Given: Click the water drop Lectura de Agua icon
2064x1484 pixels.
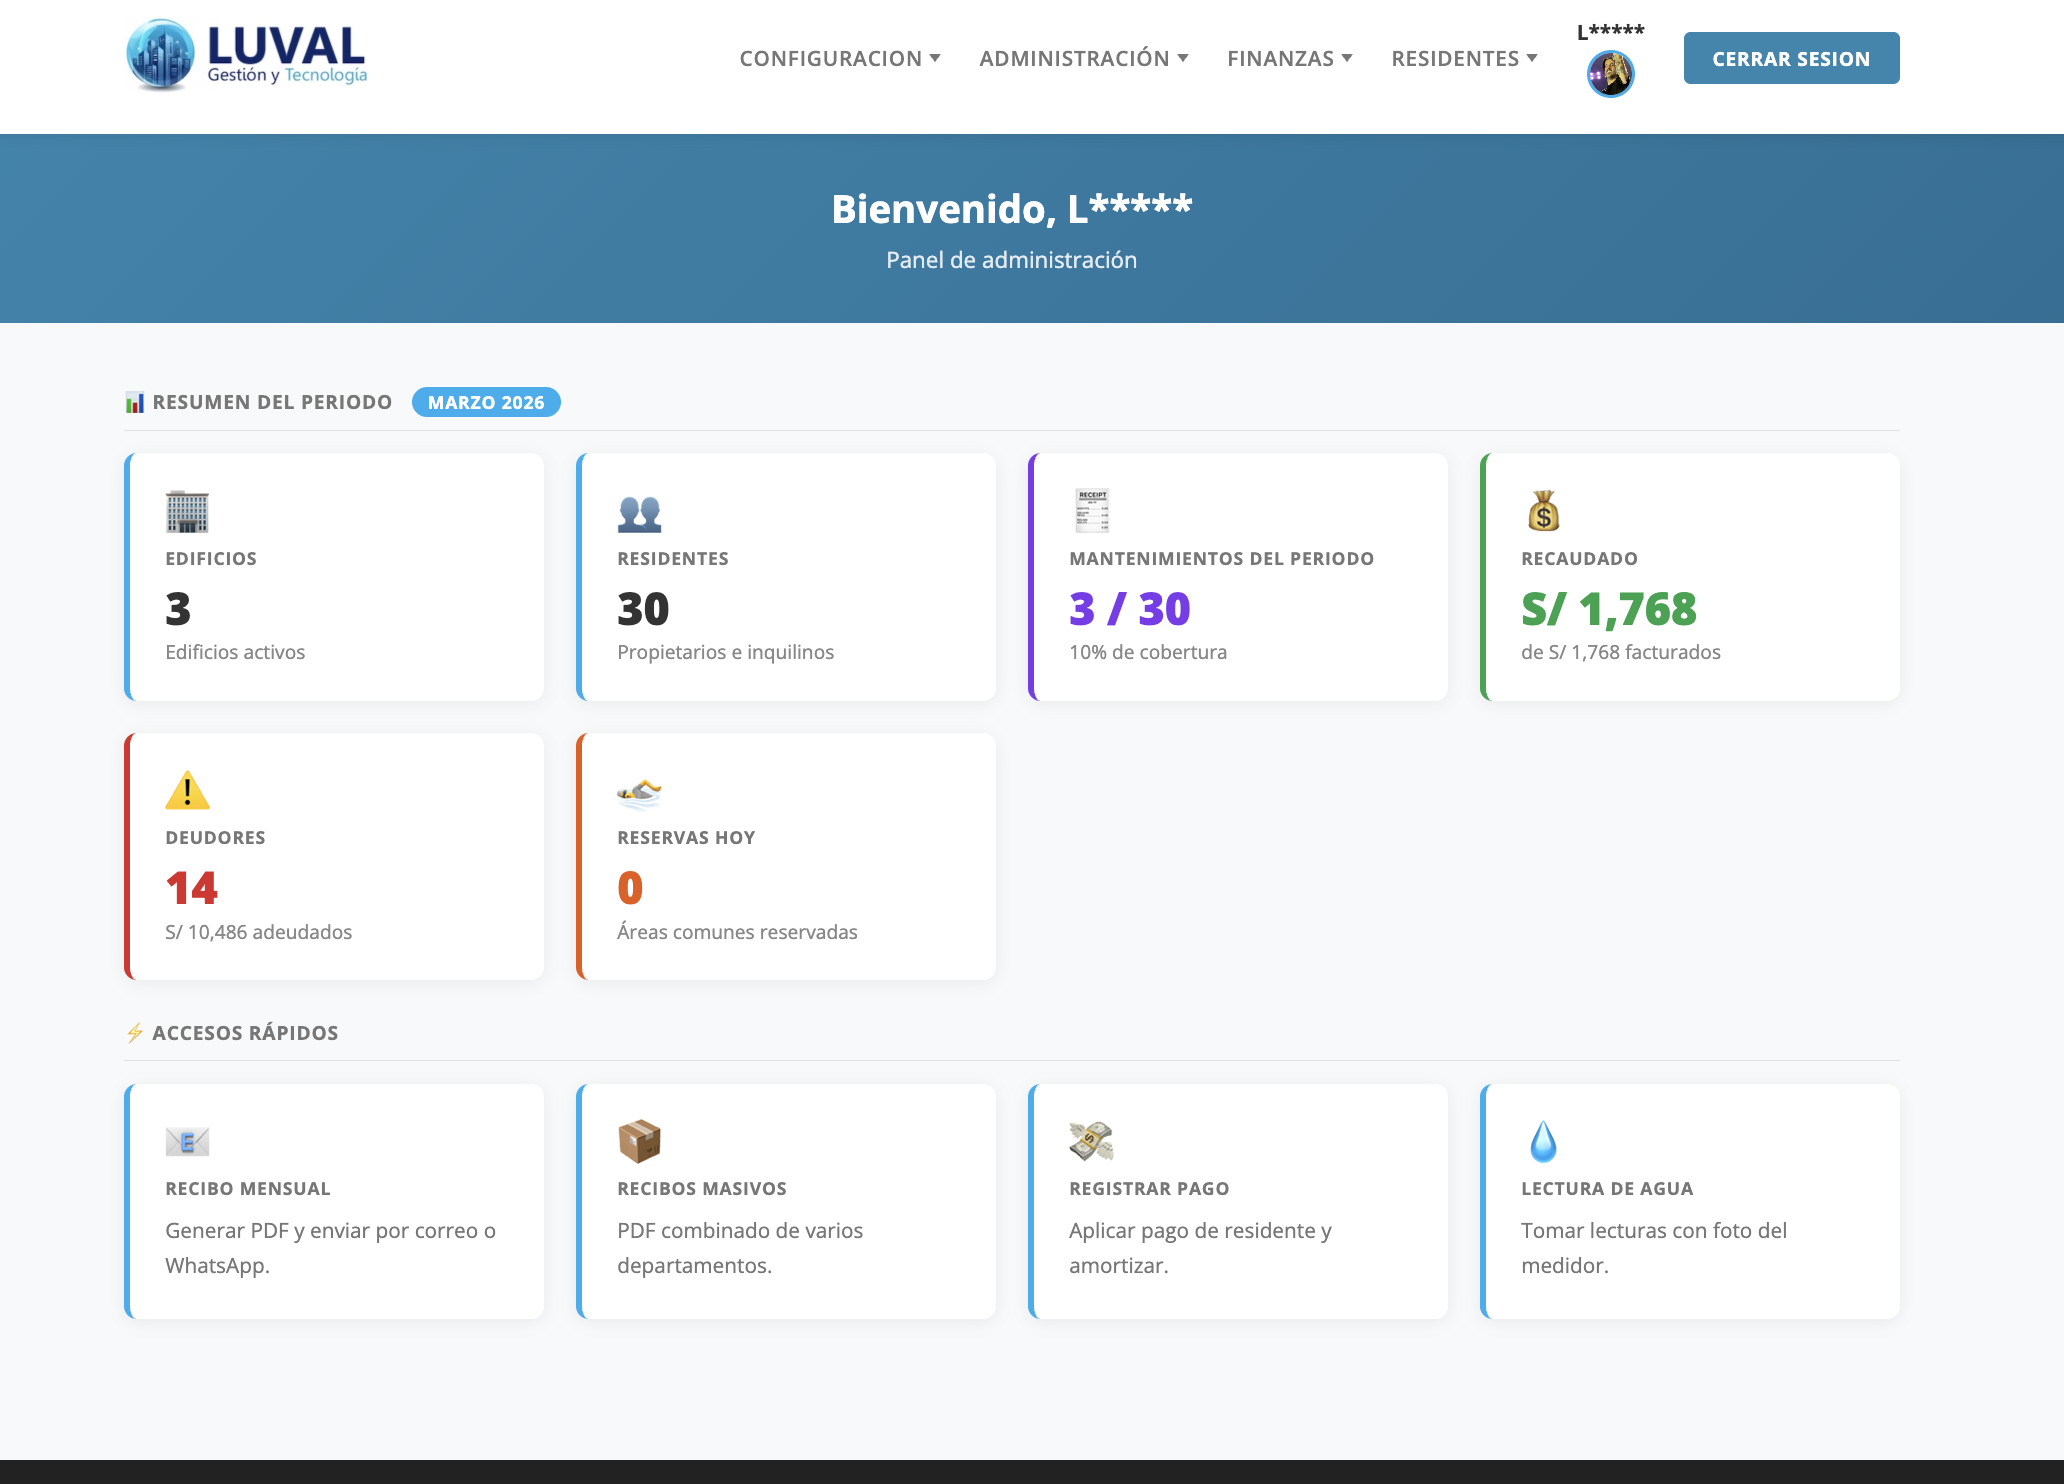Looking at the screenshot, I should (x=1543, y=1141).
